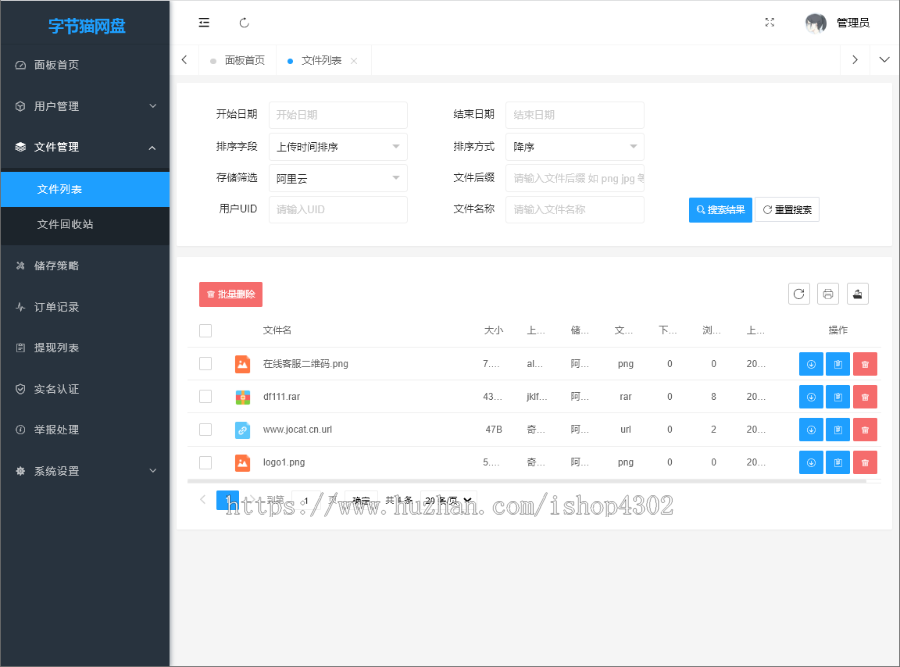Click the 结束日期 input field

pyautogui.click(x=575, y=115)
